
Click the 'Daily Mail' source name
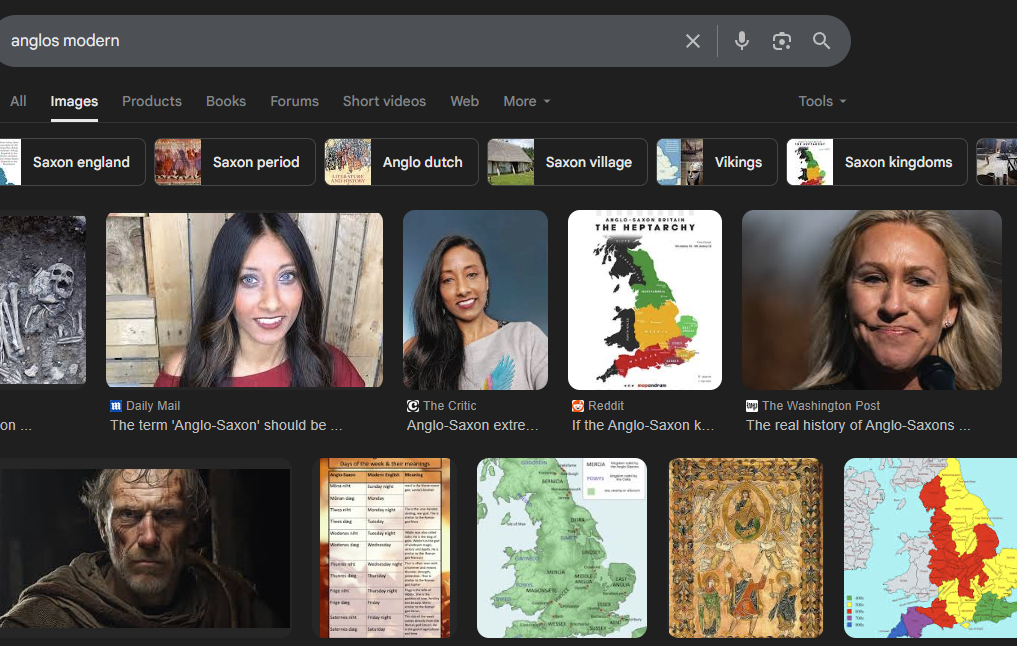click(x=153, y=406)
